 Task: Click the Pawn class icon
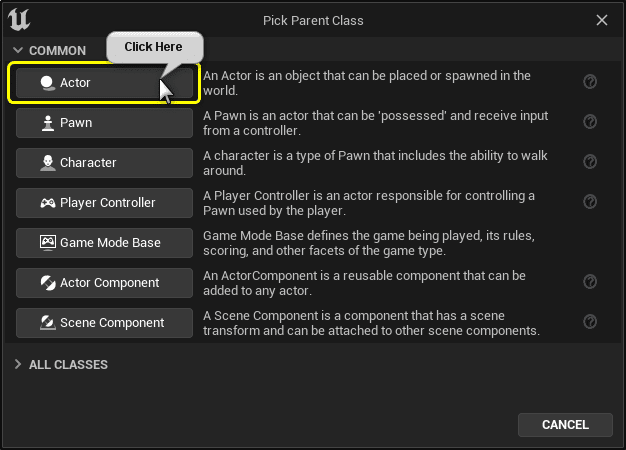47,123
